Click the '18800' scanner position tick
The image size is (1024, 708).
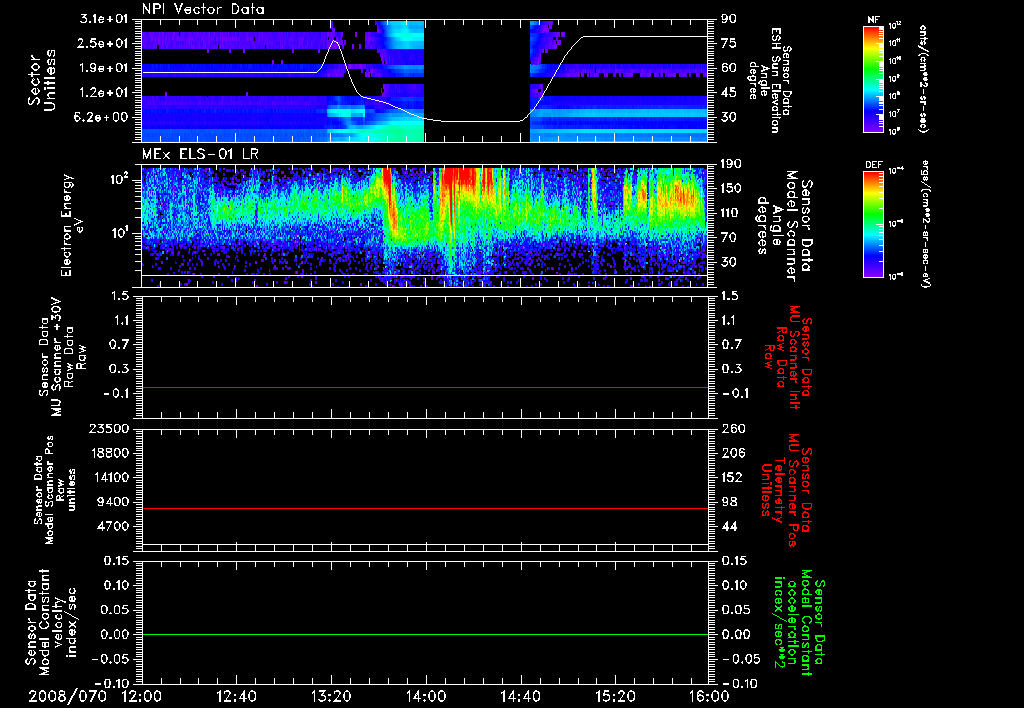coord(108,453)
